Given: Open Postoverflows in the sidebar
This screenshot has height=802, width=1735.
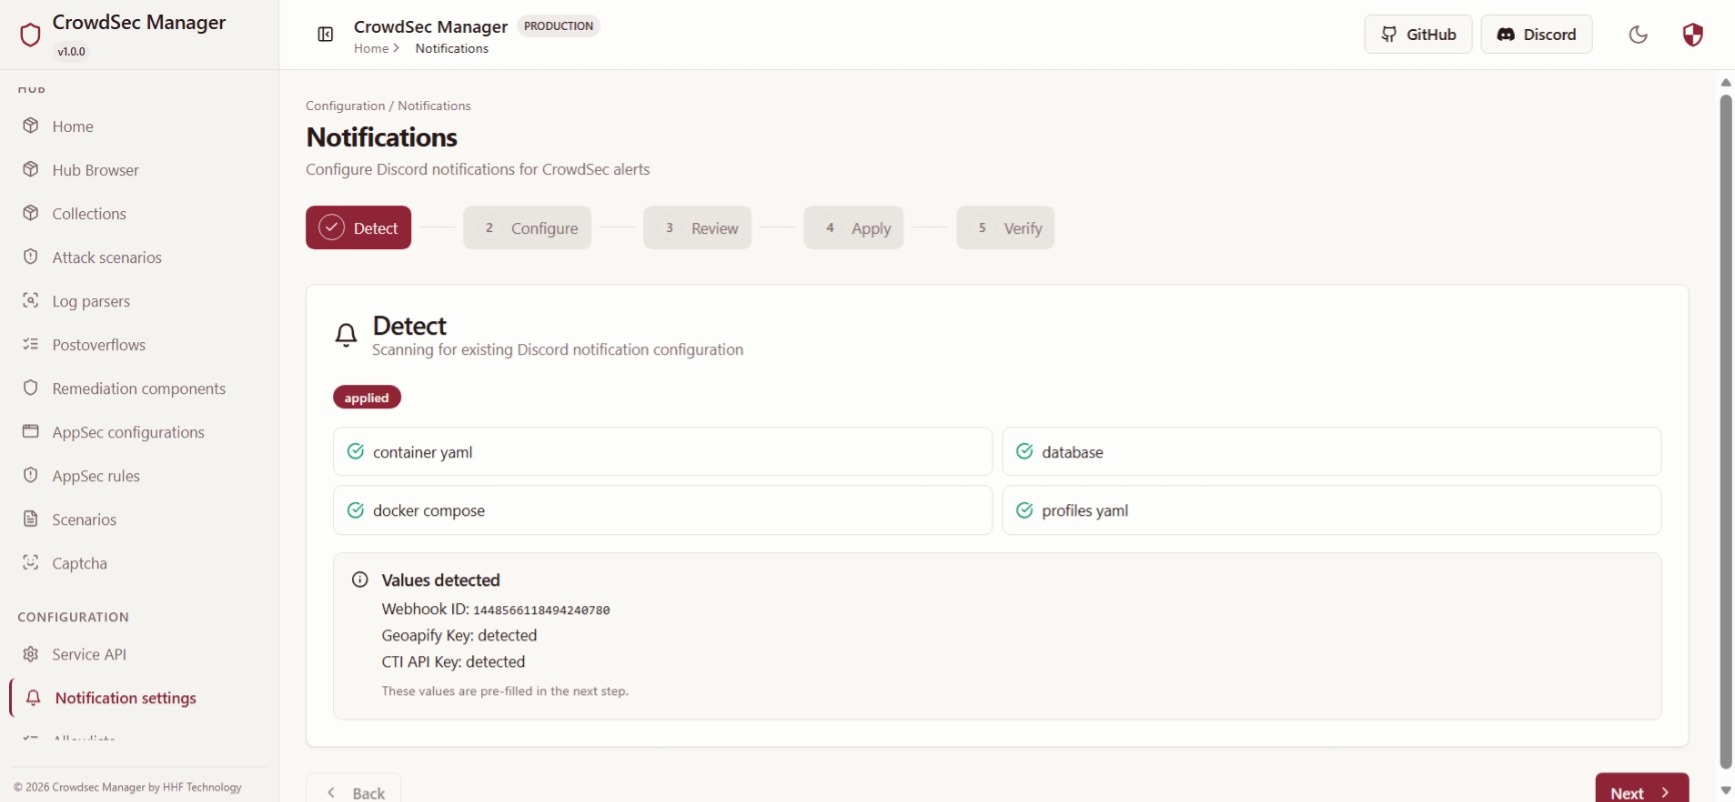Looking at the screenshot, I should (x=99, y=344).
